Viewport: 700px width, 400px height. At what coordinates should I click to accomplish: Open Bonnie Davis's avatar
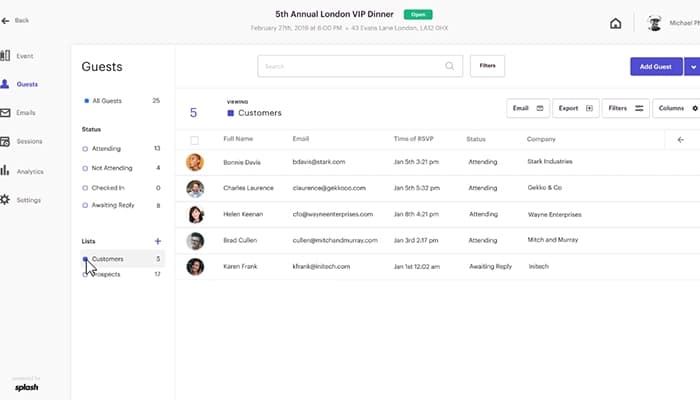[195, 161]
